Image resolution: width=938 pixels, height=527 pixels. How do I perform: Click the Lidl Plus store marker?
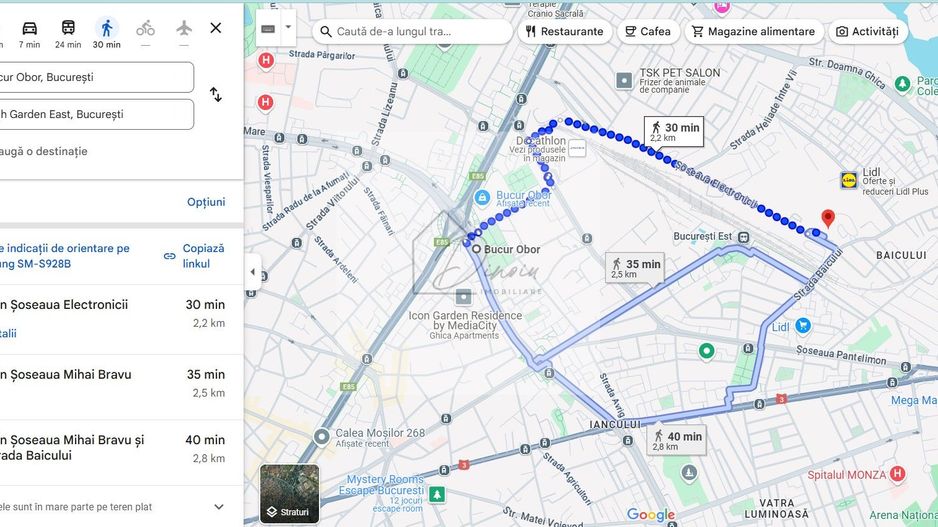coord(849,180)
